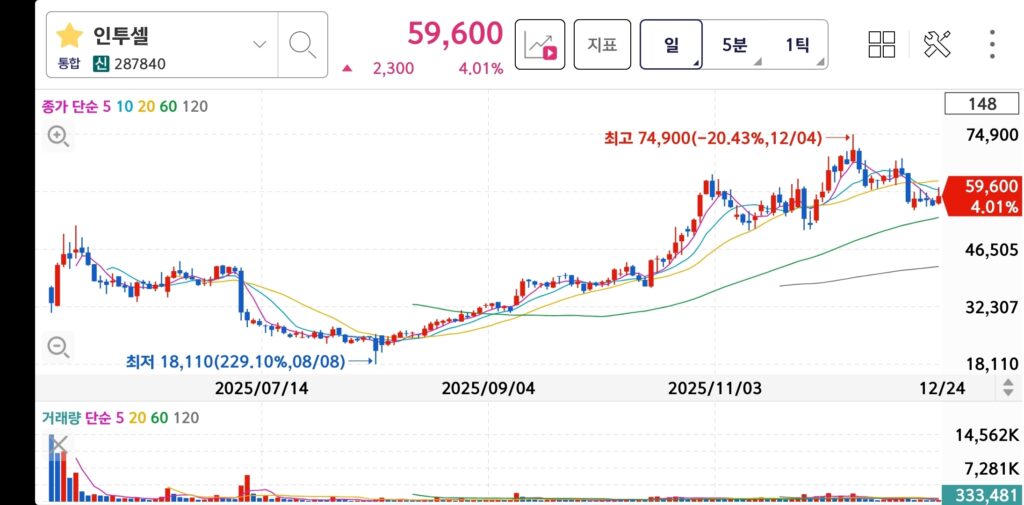Image resolution: width=1024 pixels, height=505 pixels.
Task: Close the volume panel with X
Action: [x=58, y=444]
